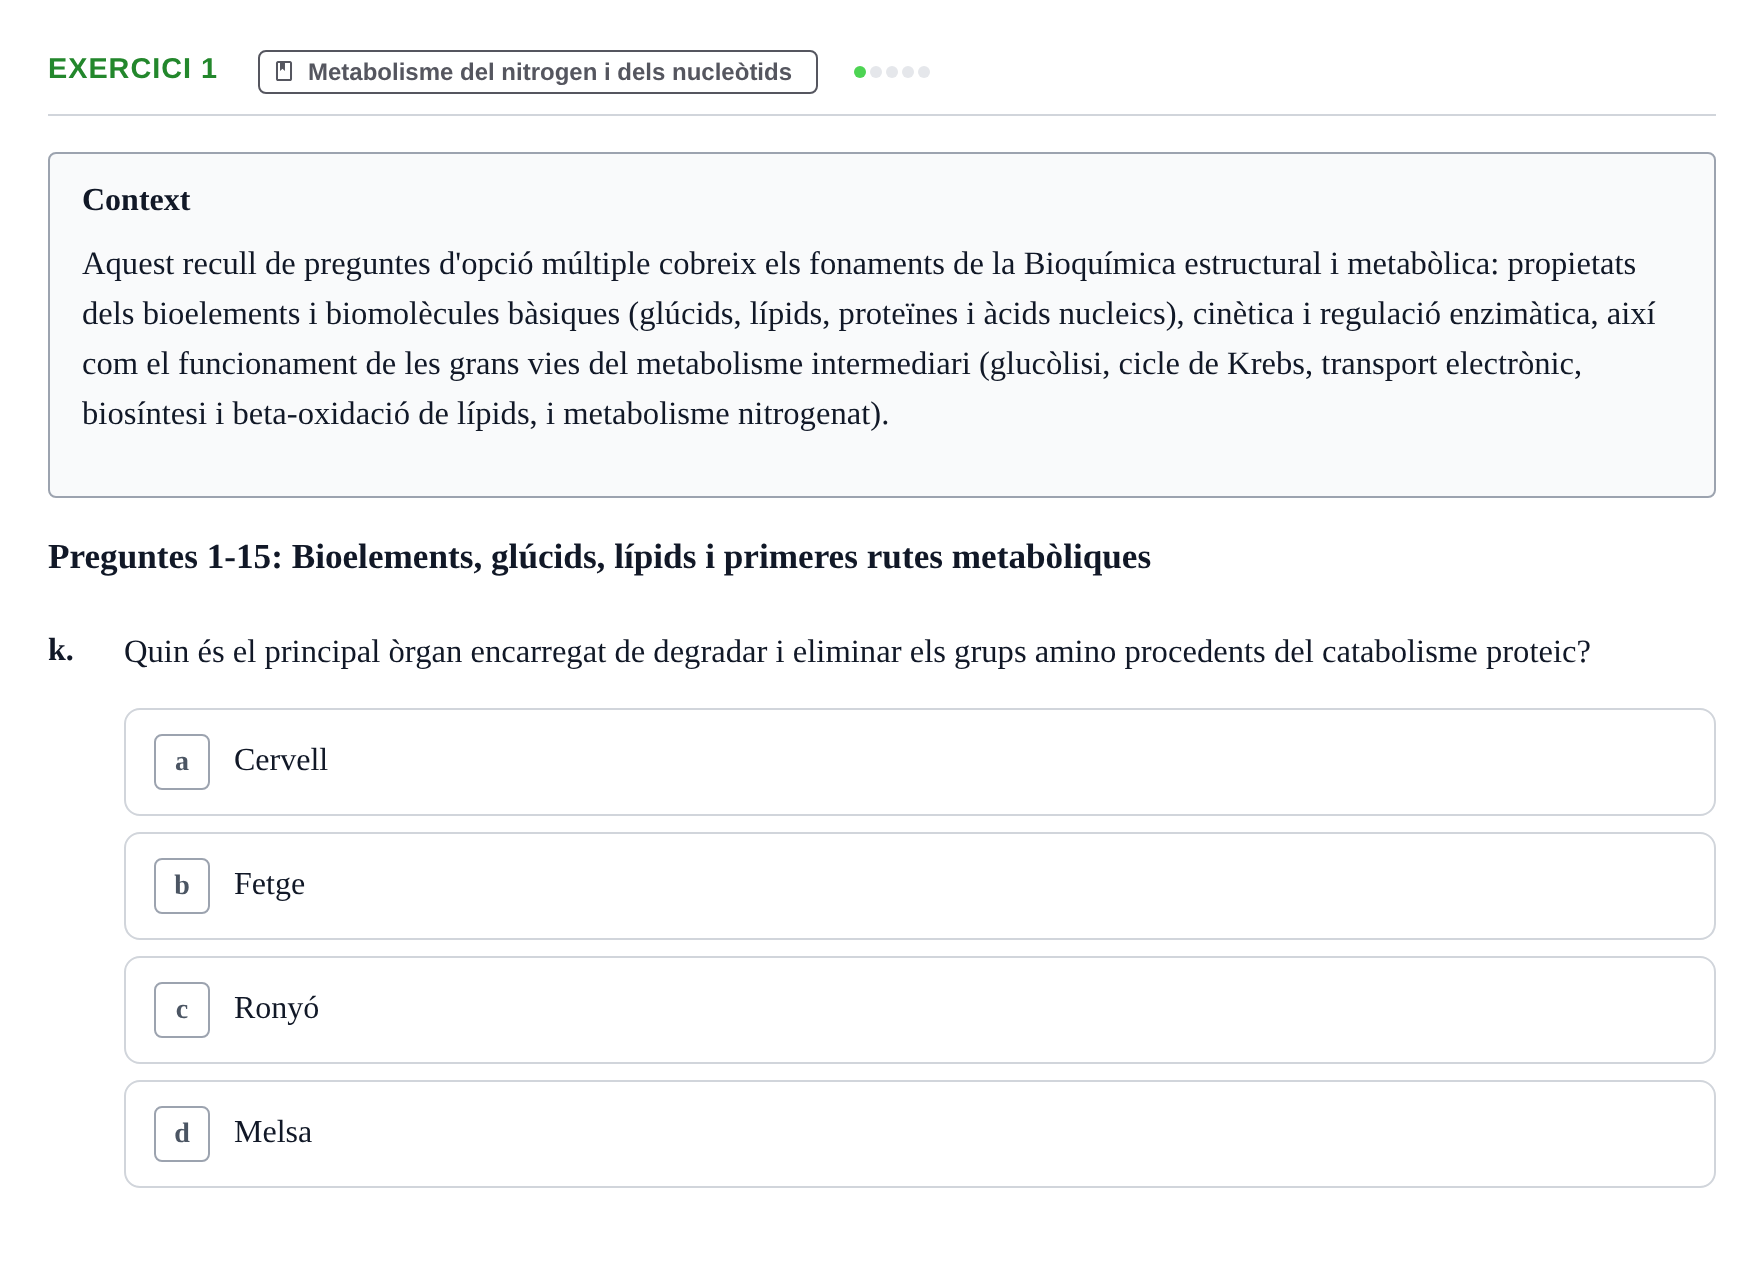Image resolution: width=1764 pixels, height=1282 pixels.
Task: Select answer letter box a
Action: (182, 762)
